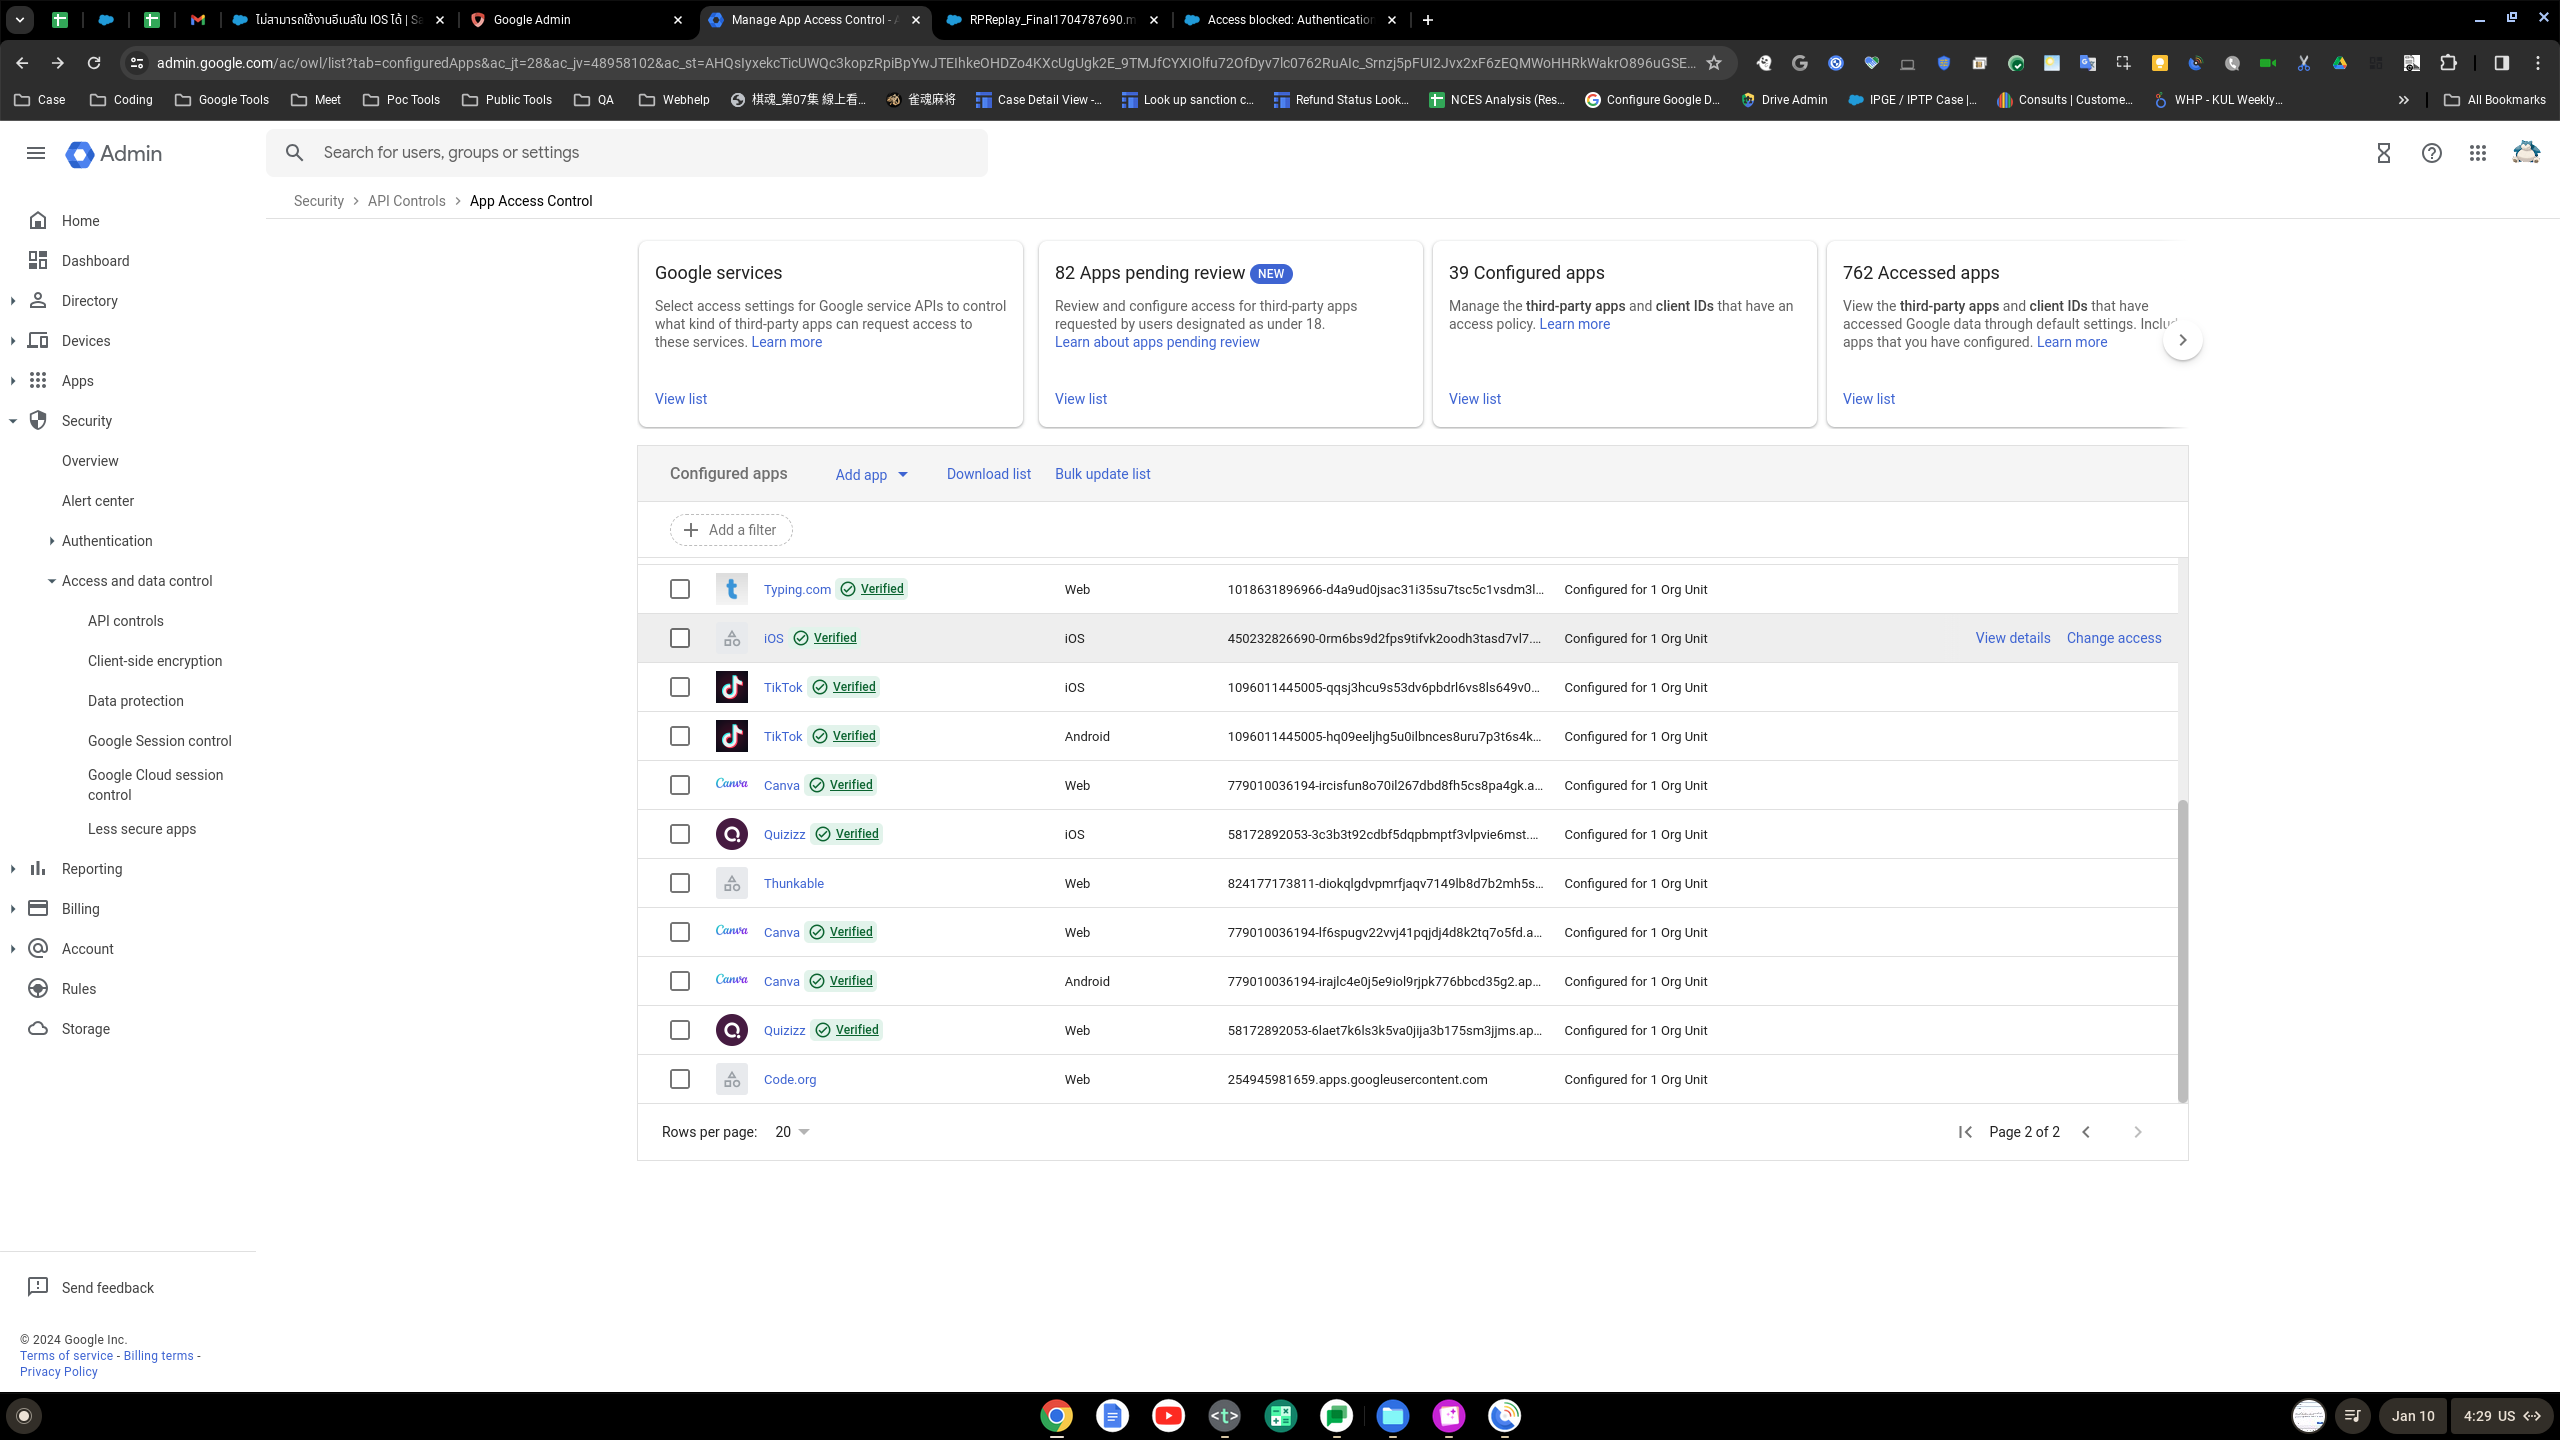Tick the Code.org row checkbox

pos(680,1079)
